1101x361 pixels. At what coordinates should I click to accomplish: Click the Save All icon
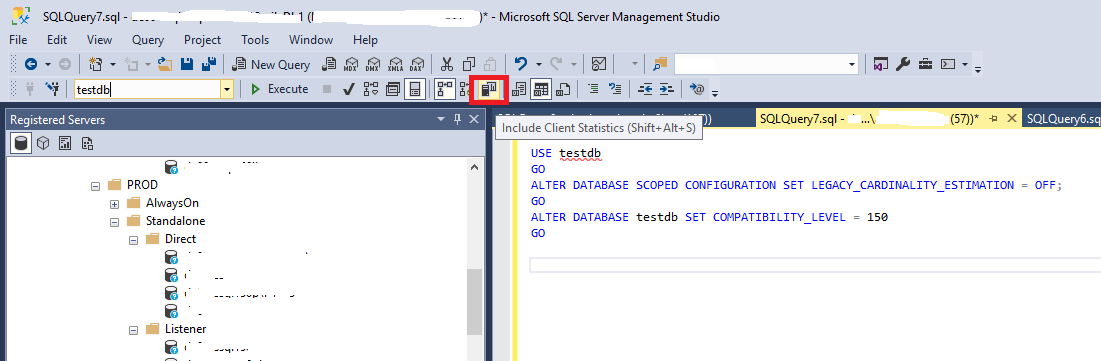coord(208,64)
